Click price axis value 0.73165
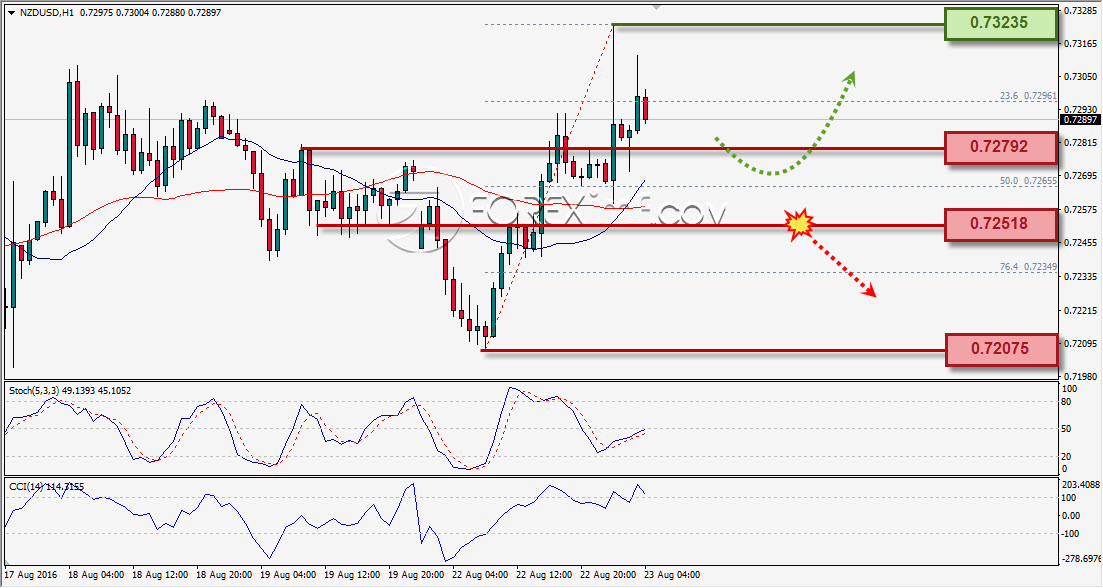The image size is (1103, 588). pos(1082,44)
